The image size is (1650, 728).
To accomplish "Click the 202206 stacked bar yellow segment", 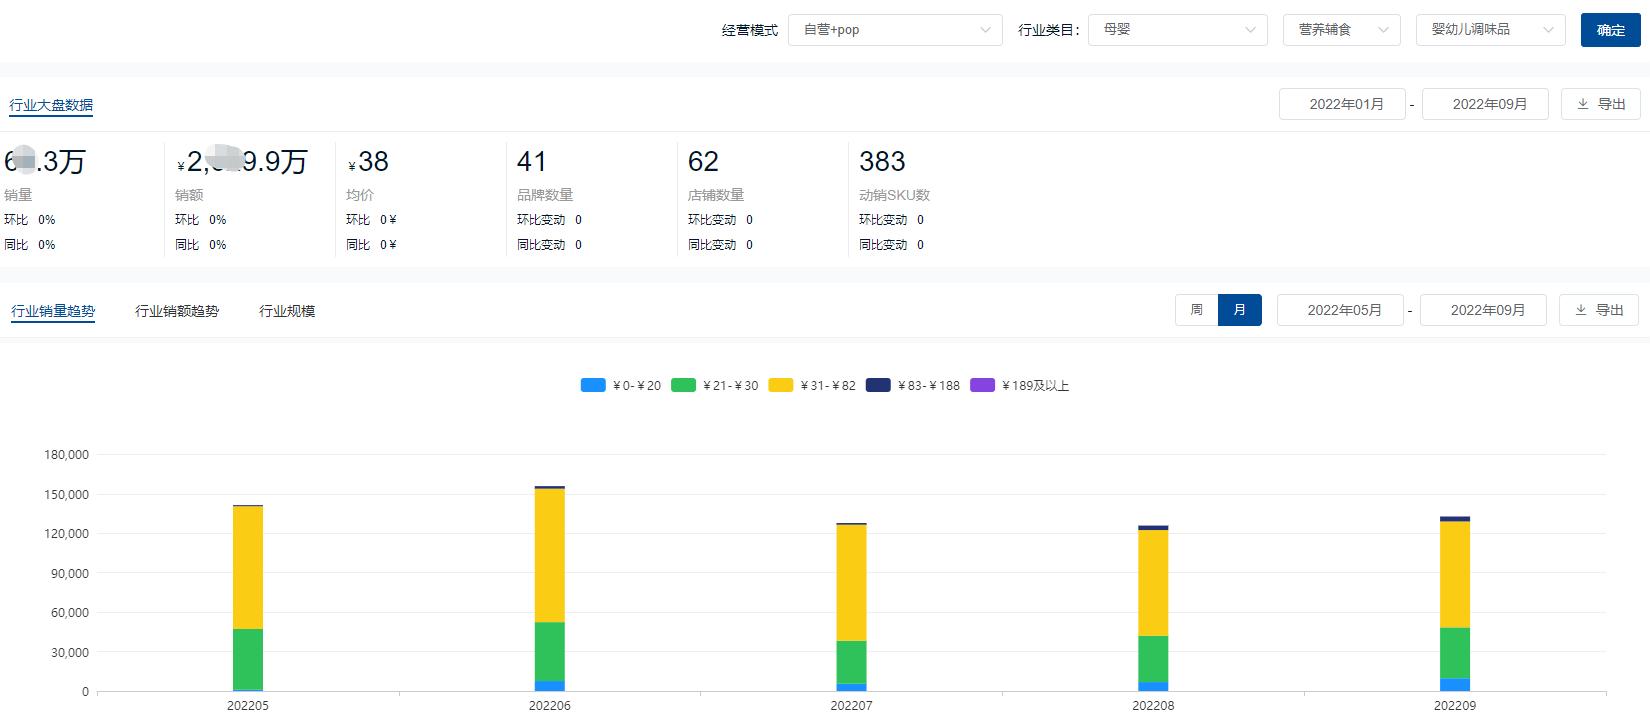I will point(549,555).
